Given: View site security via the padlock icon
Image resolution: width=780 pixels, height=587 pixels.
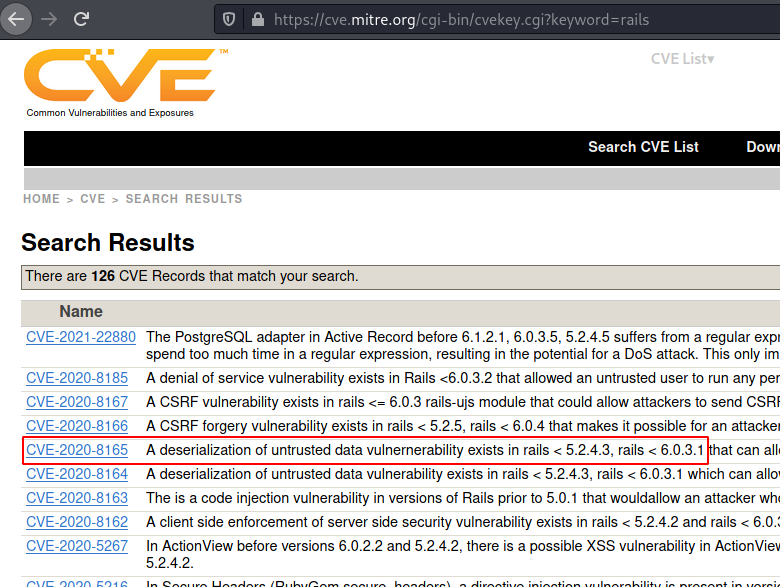Looking at the screenshot, I should point(258,19).
